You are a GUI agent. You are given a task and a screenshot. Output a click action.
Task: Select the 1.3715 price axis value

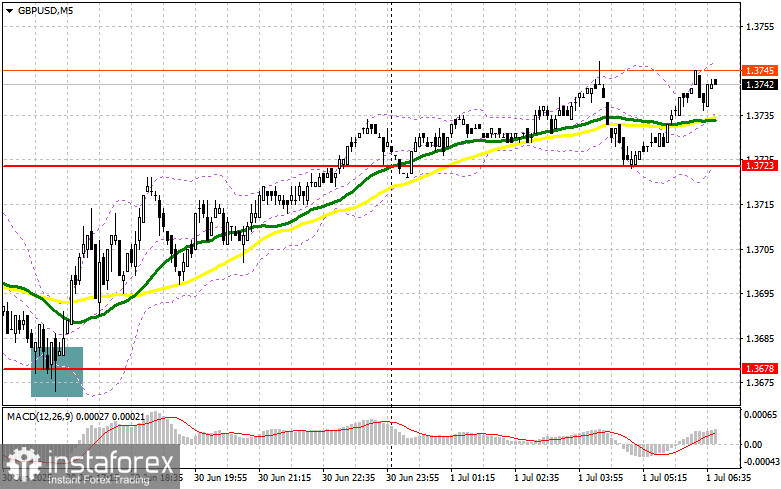pos(761,205)
